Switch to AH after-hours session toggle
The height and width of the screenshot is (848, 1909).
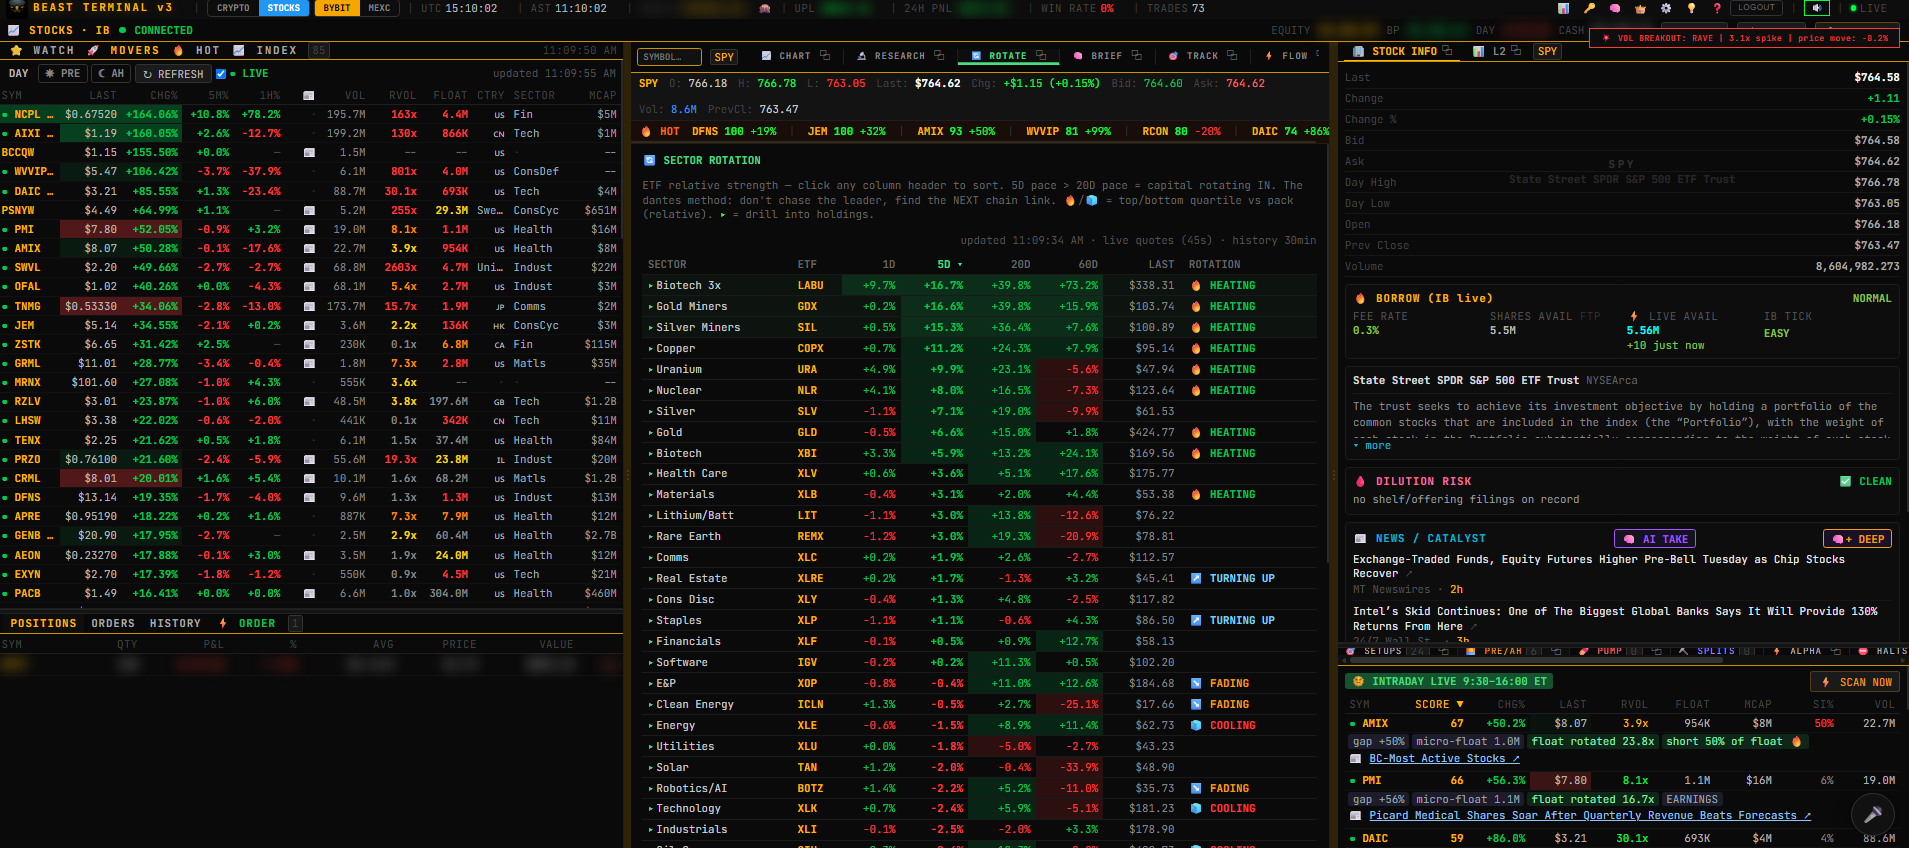pos(111,73)
